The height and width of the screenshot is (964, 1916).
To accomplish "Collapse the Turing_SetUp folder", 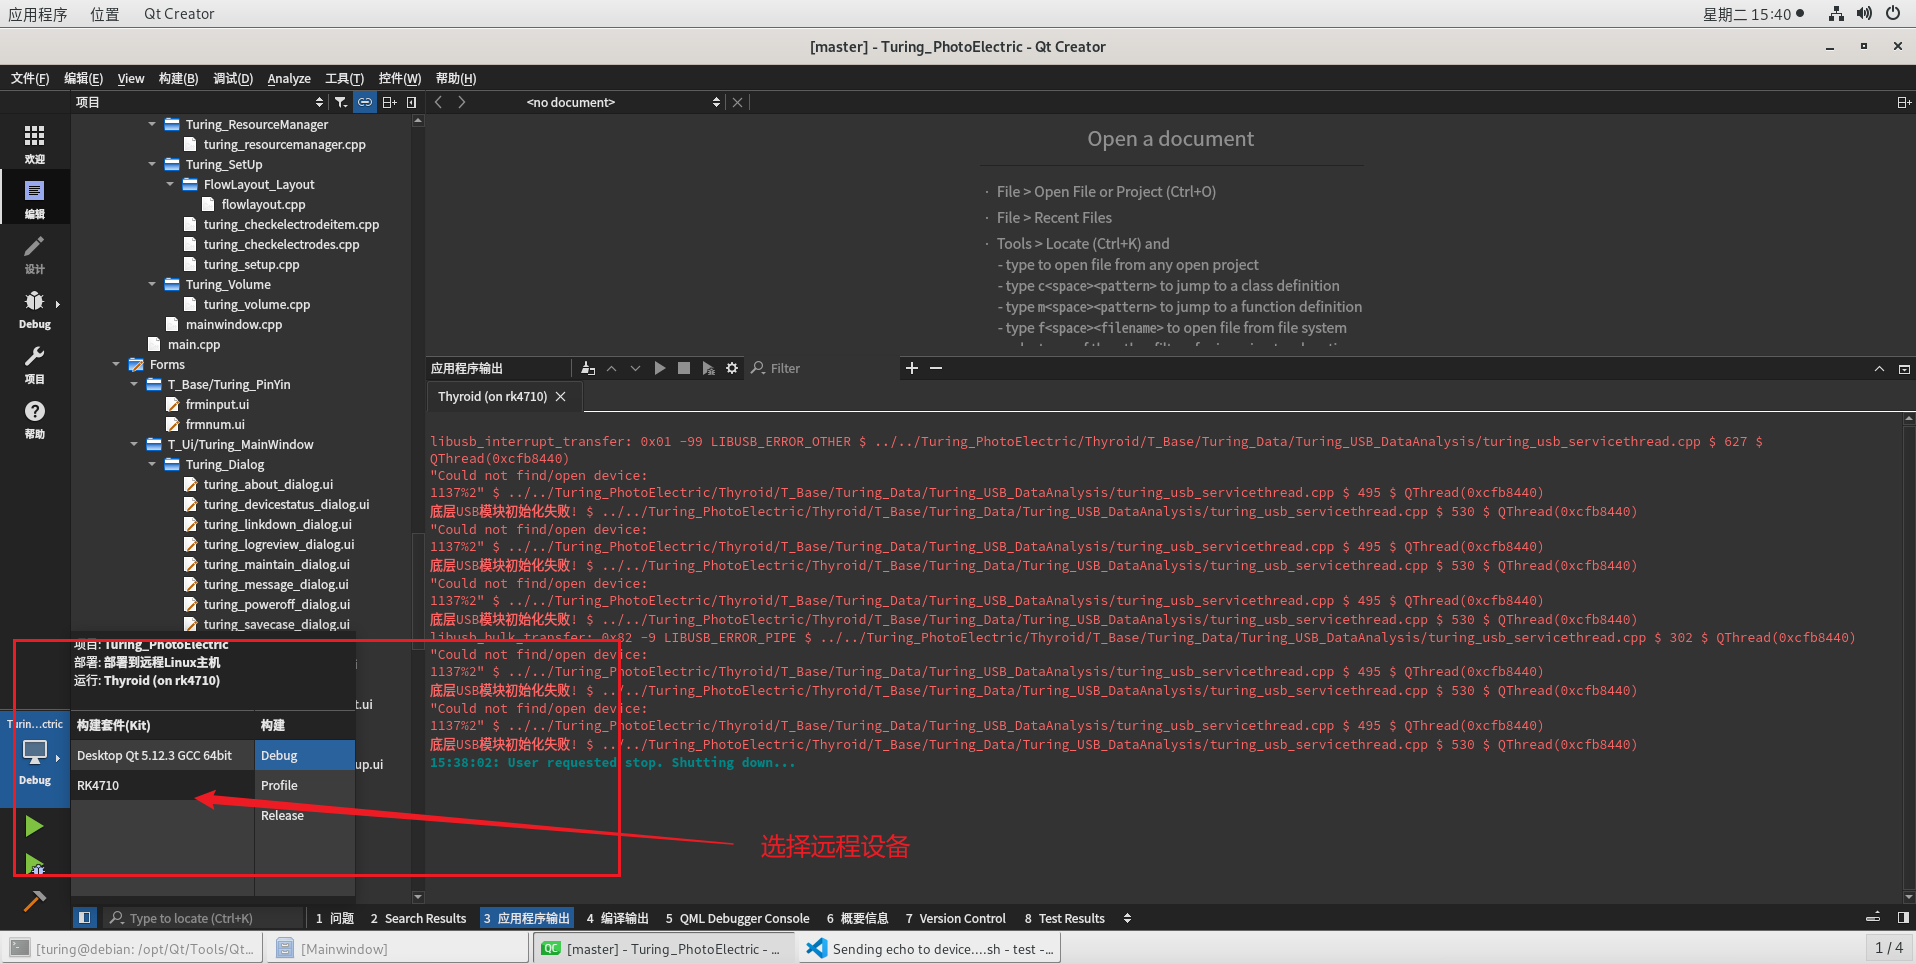I will [152, 164].
